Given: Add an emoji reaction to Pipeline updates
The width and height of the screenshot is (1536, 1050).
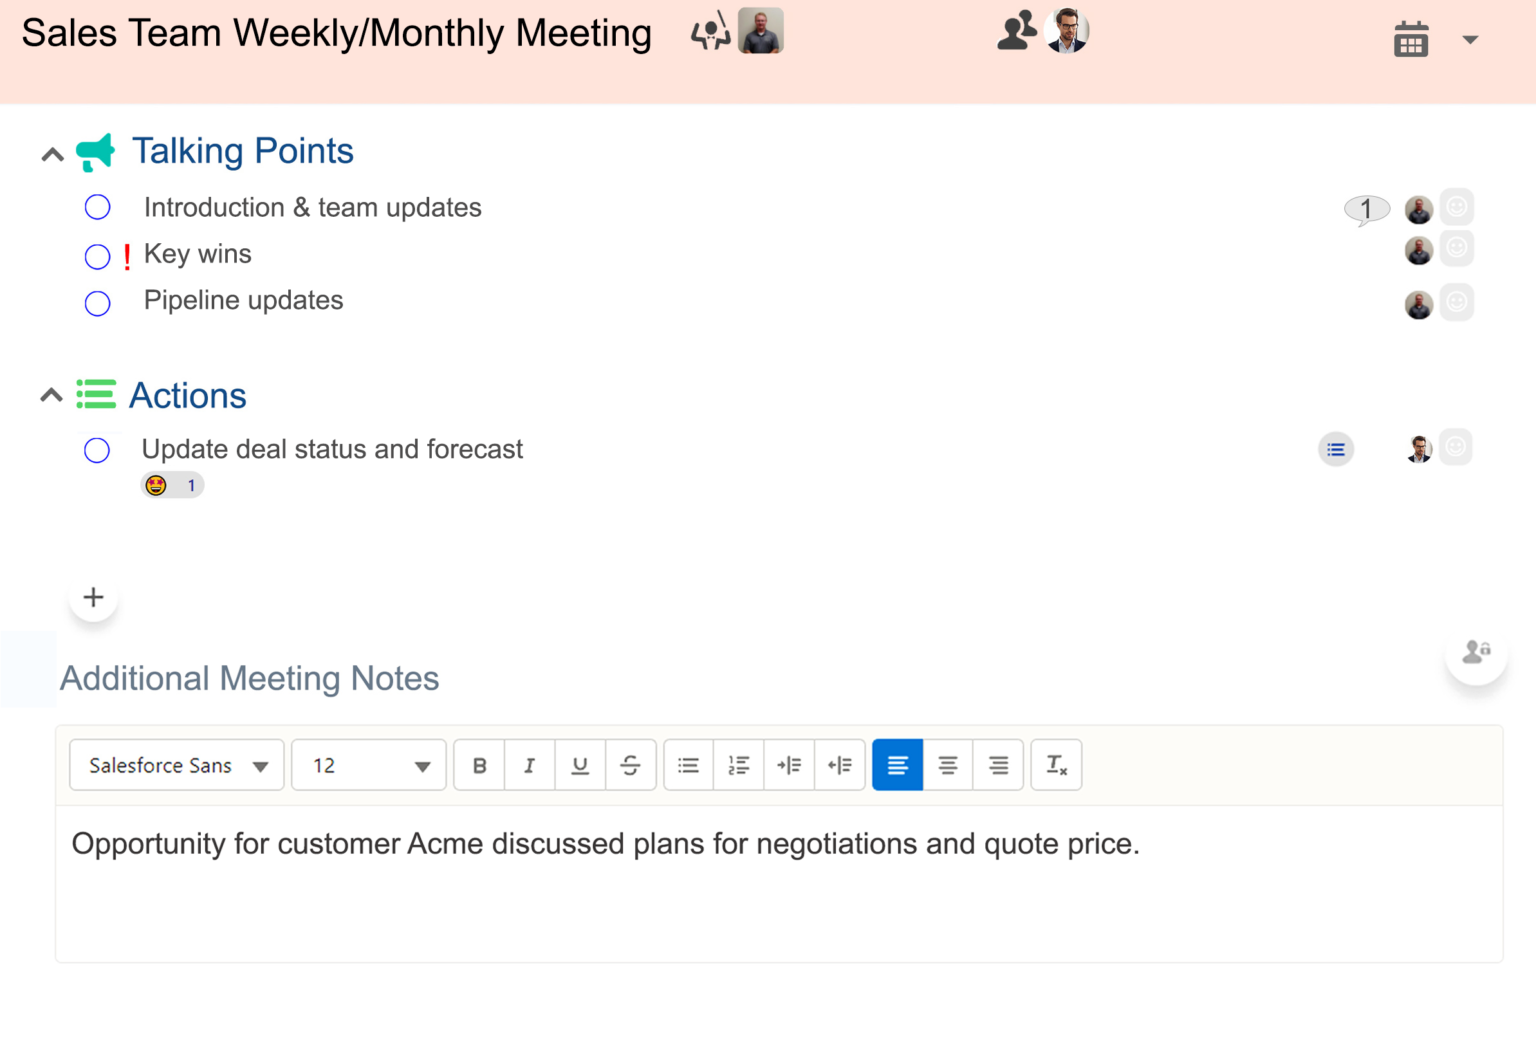Looking at the screenshot, I should click(1457, 301).
